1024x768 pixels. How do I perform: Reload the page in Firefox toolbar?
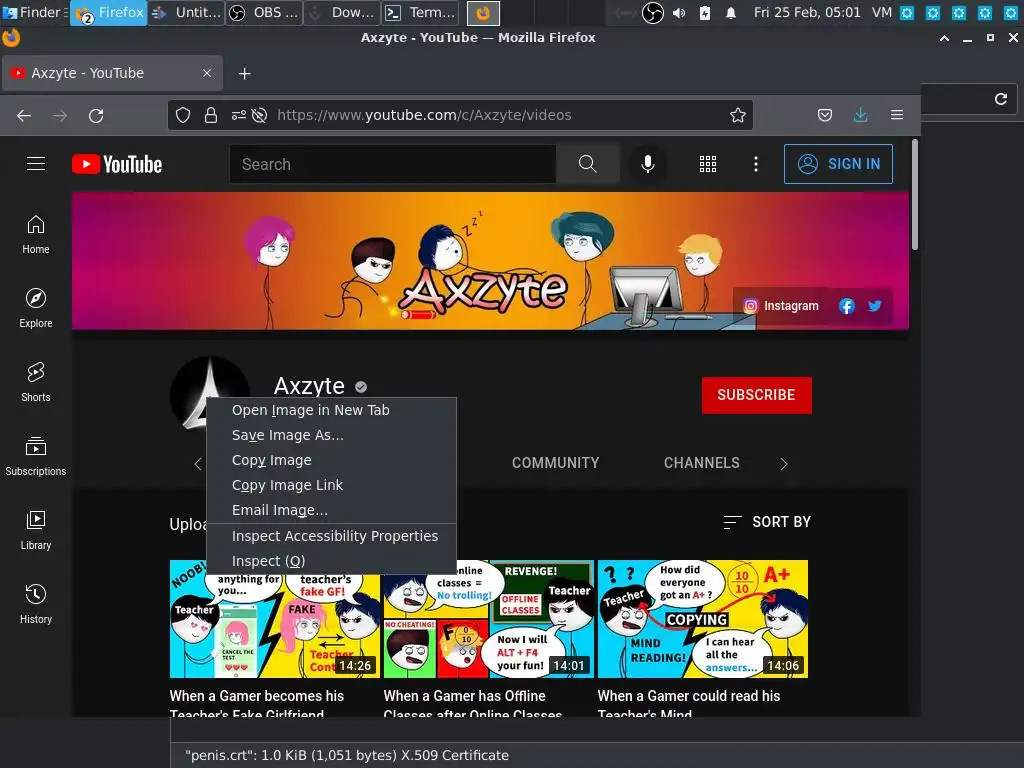(x=96, y=116)
